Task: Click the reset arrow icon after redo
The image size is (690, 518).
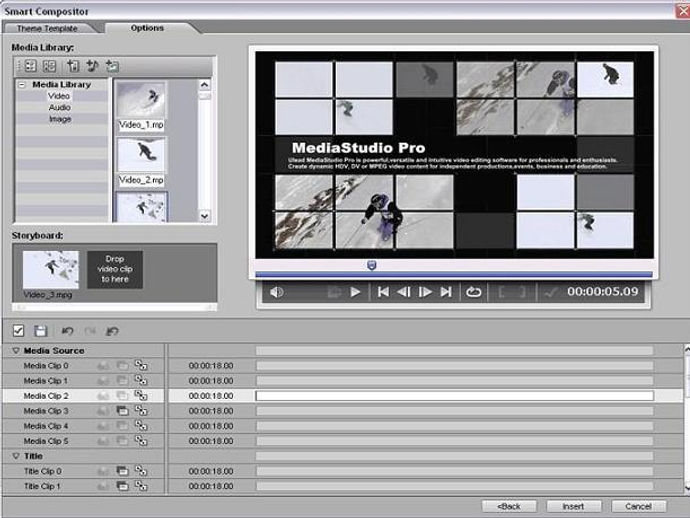Action: pyautogui.click(x=113, y=331)
